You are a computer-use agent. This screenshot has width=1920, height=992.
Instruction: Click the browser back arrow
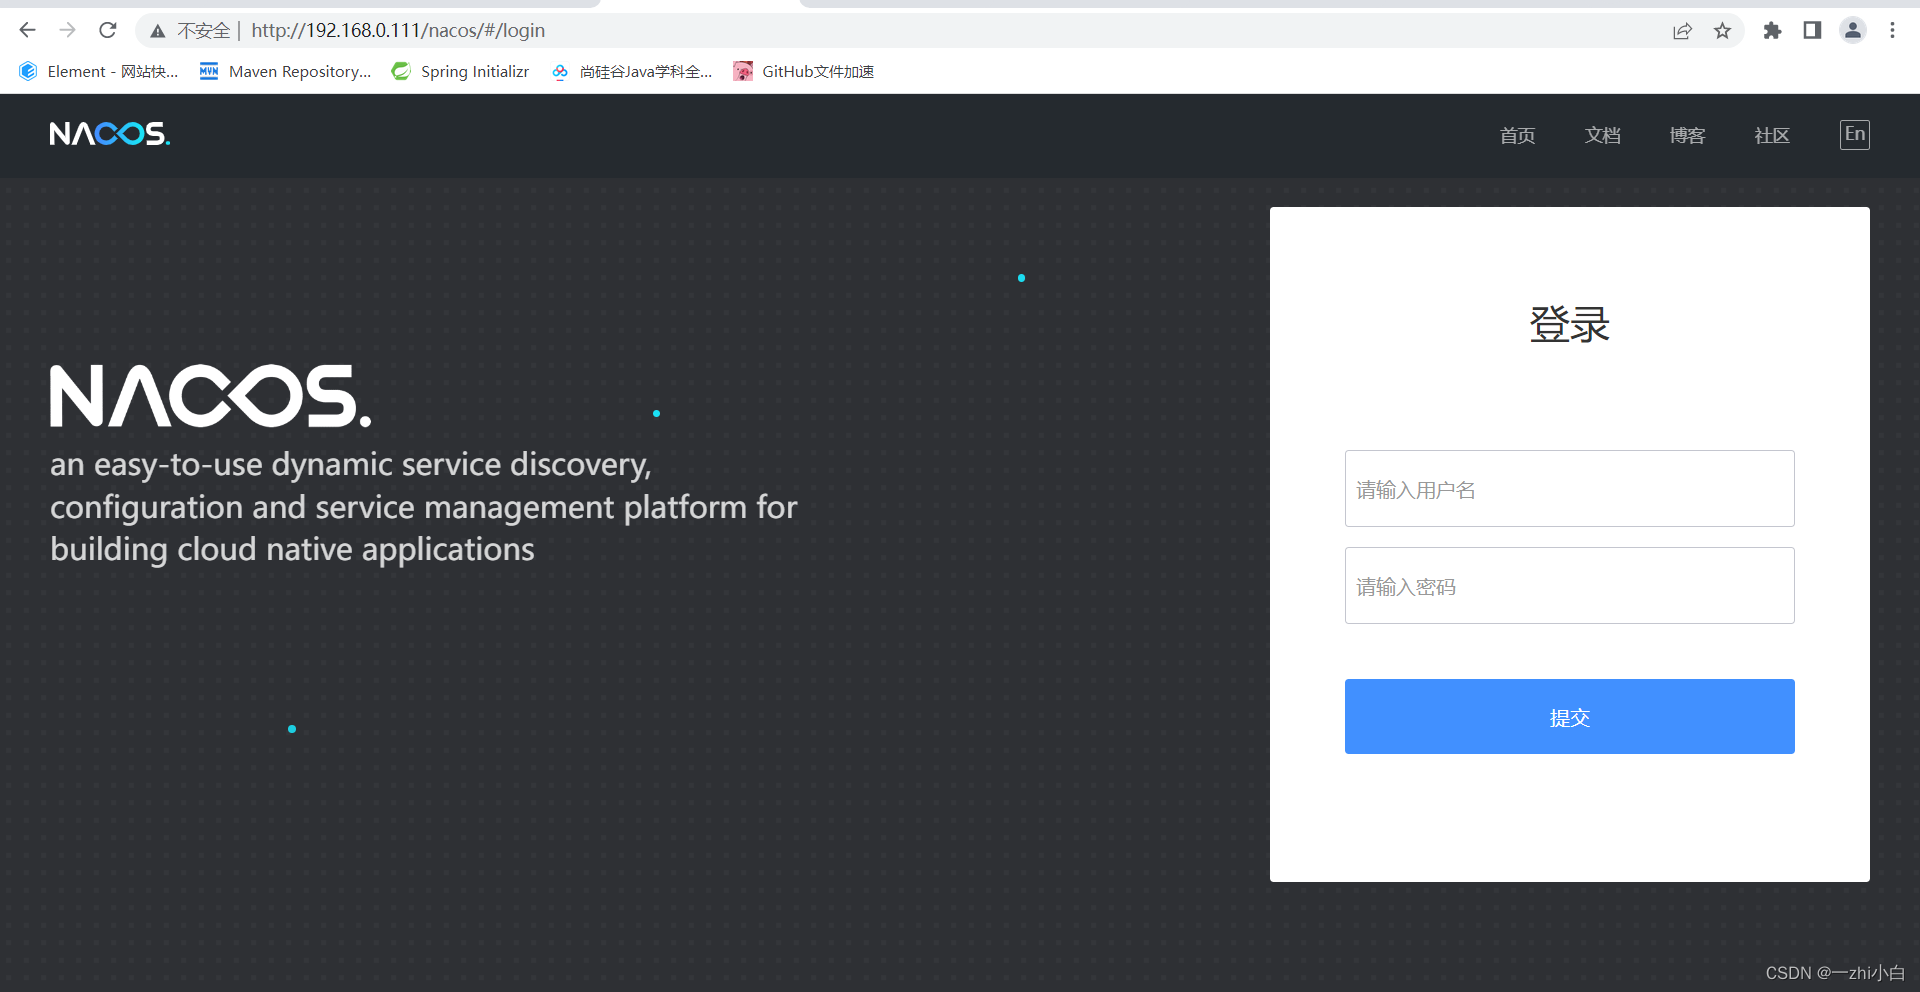(26, 30)
